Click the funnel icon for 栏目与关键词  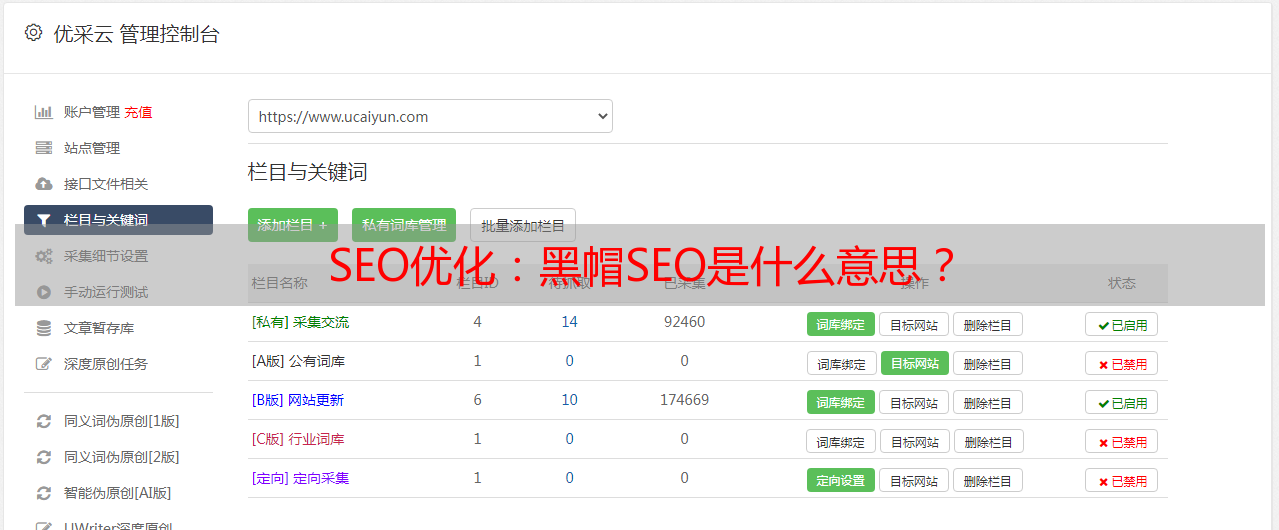point(43,220)
